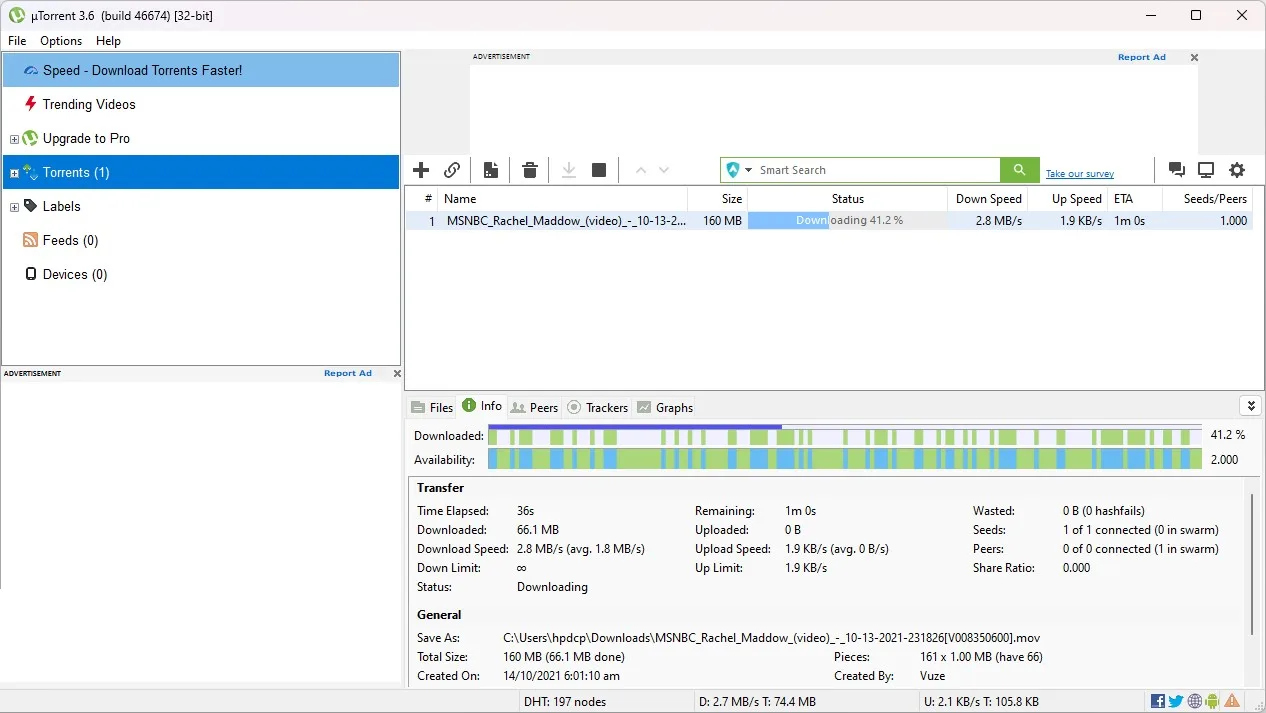1266x713 pixels.
Task: Open Preferences via the gear icon
Action: pyautogui.click(x=1237, y=170)
